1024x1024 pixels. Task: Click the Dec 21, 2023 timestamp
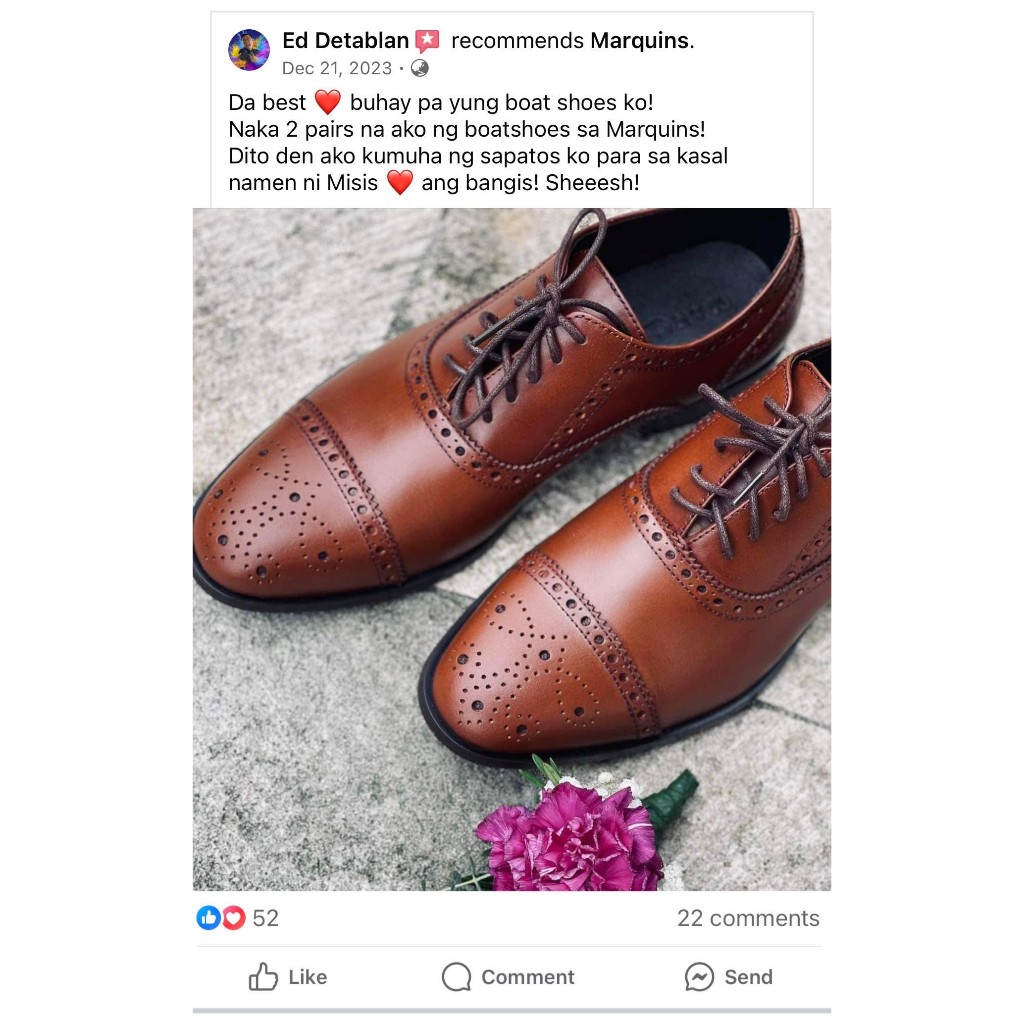pyautogui.click(x=336, y=68)
